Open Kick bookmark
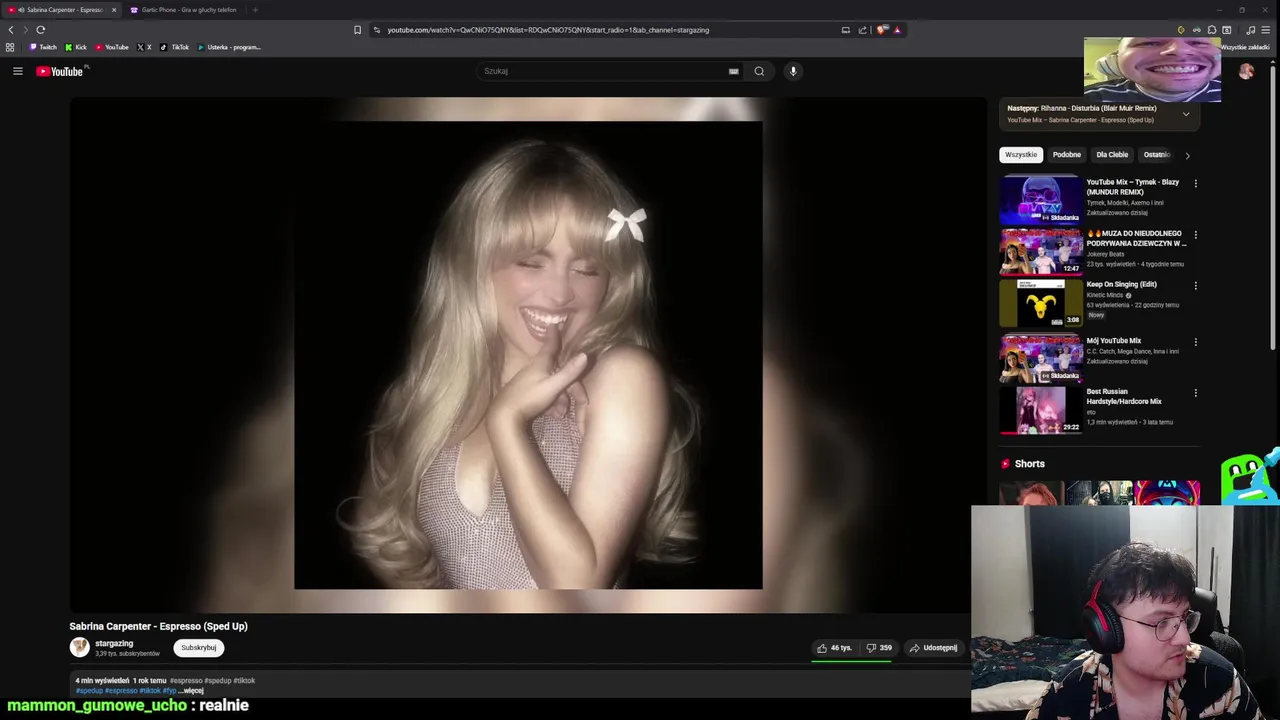Viewport: 1280px width, 720px height. pos(76,47)
